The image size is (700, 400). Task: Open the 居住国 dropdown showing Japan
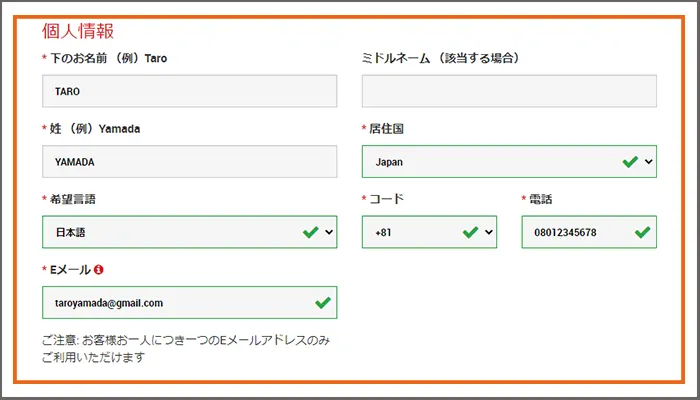pyautogui.click(x=509, y=162)
